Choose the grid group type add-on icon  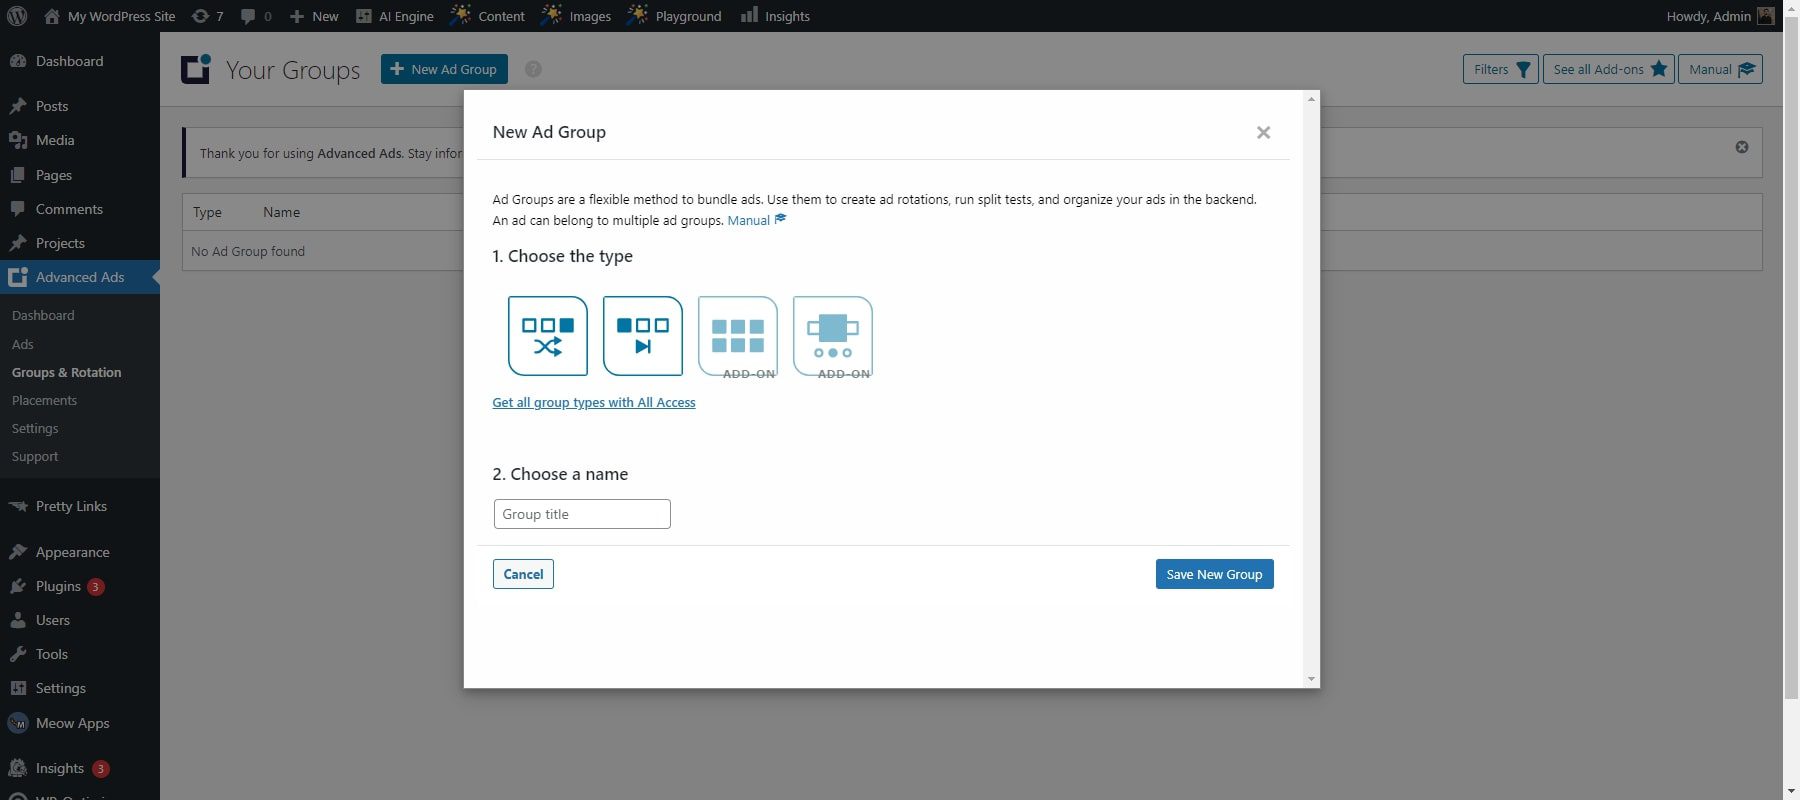pos(738,336)
